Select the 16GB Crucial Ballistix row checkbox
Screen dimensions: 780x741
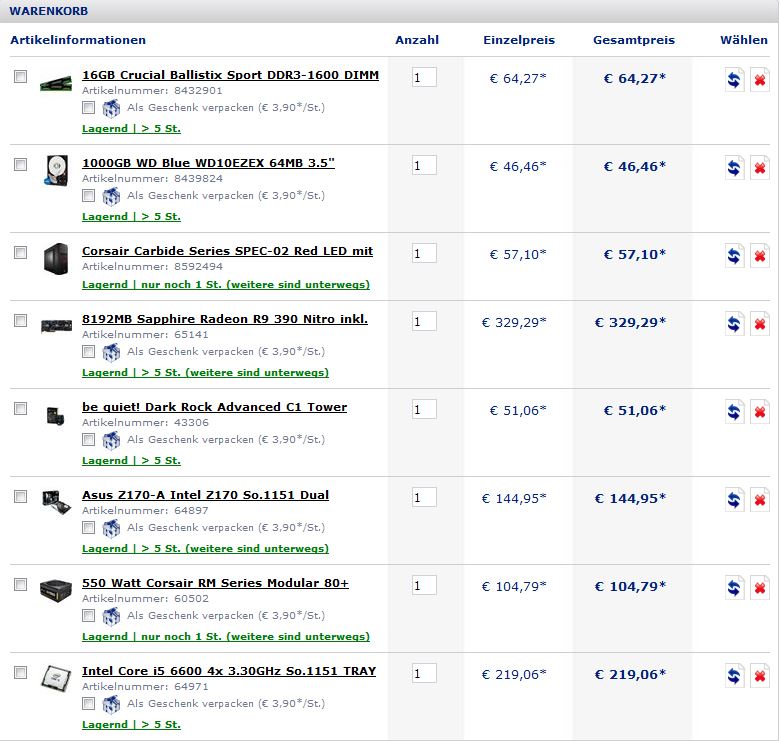[x=20, y=76]
